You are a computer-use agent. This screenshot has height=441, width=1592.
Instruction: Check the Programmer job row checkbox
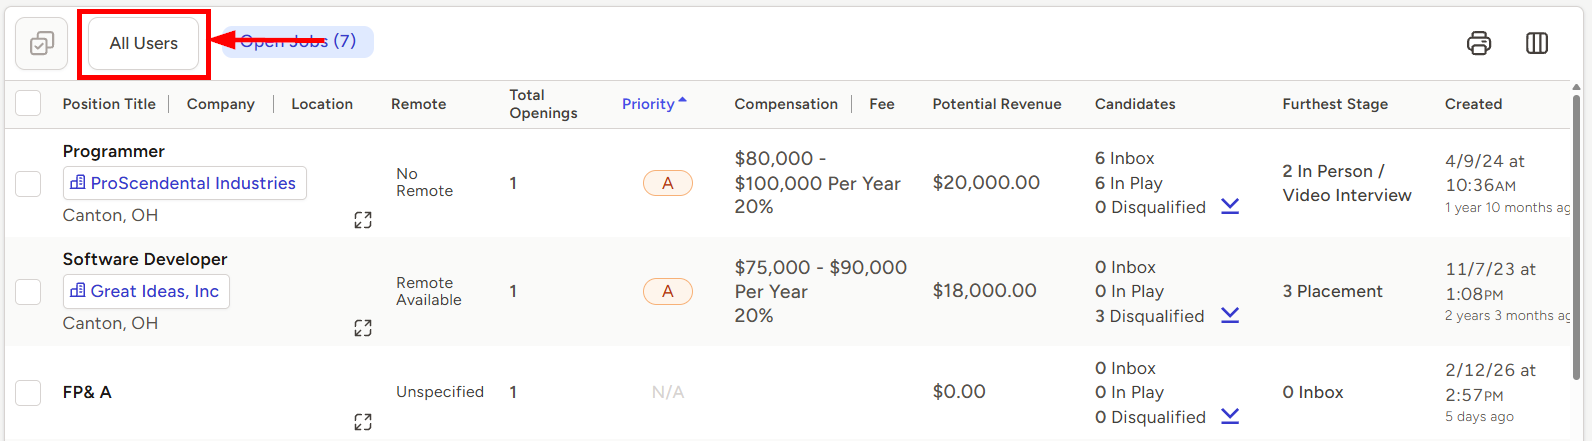click(x=28, y=183)
